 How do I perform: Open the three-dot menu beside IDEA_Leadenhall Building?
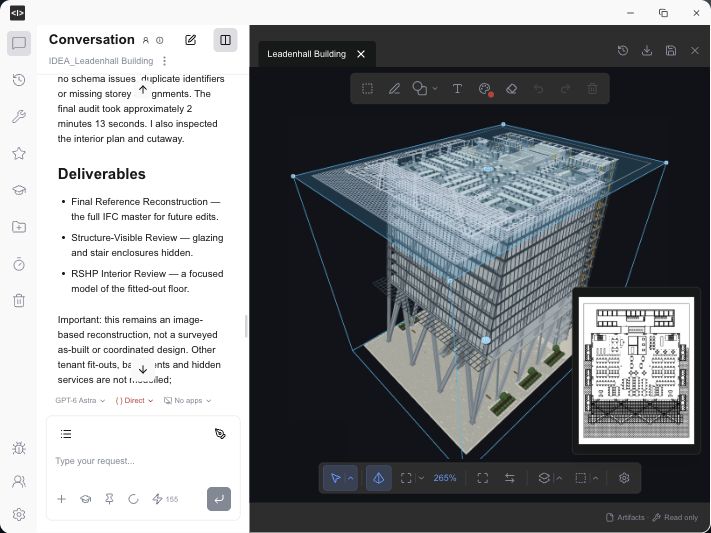coord(165,61)
